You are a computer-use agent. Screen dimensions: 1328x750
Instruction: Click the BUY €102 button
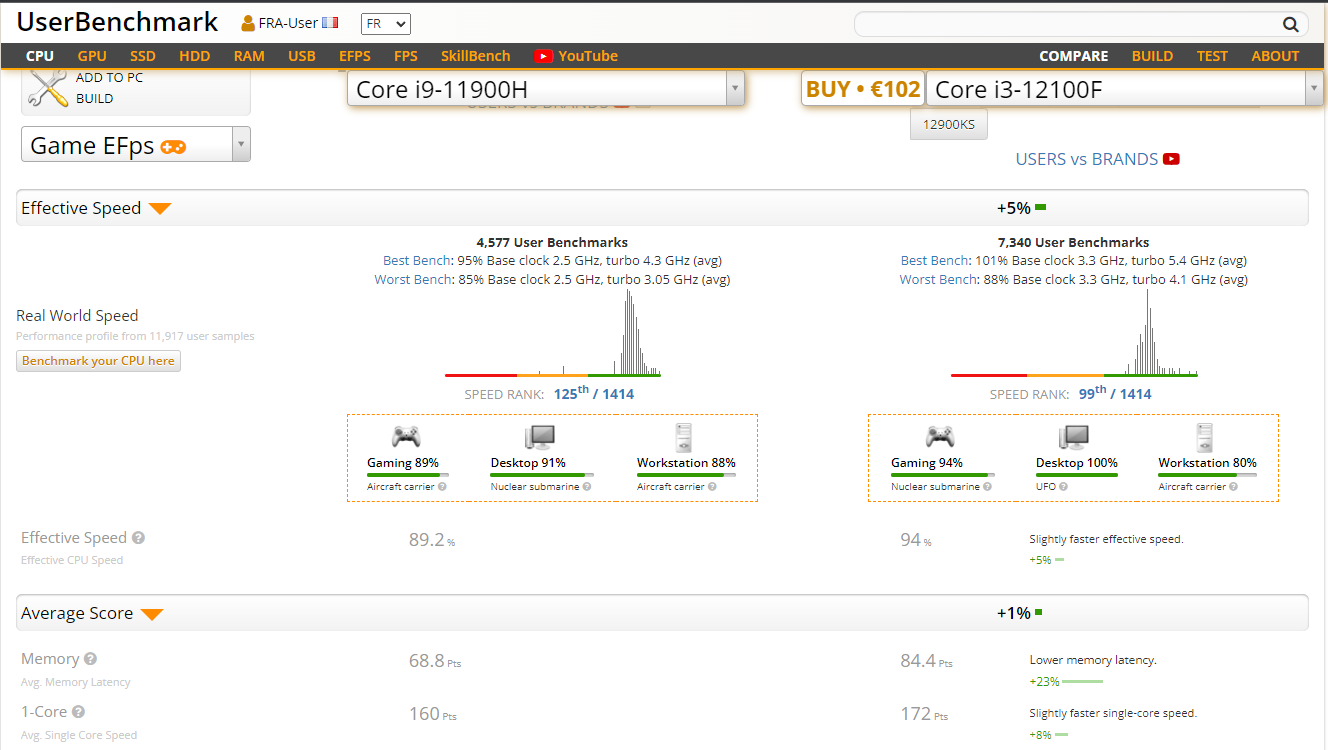pos(863,90)
